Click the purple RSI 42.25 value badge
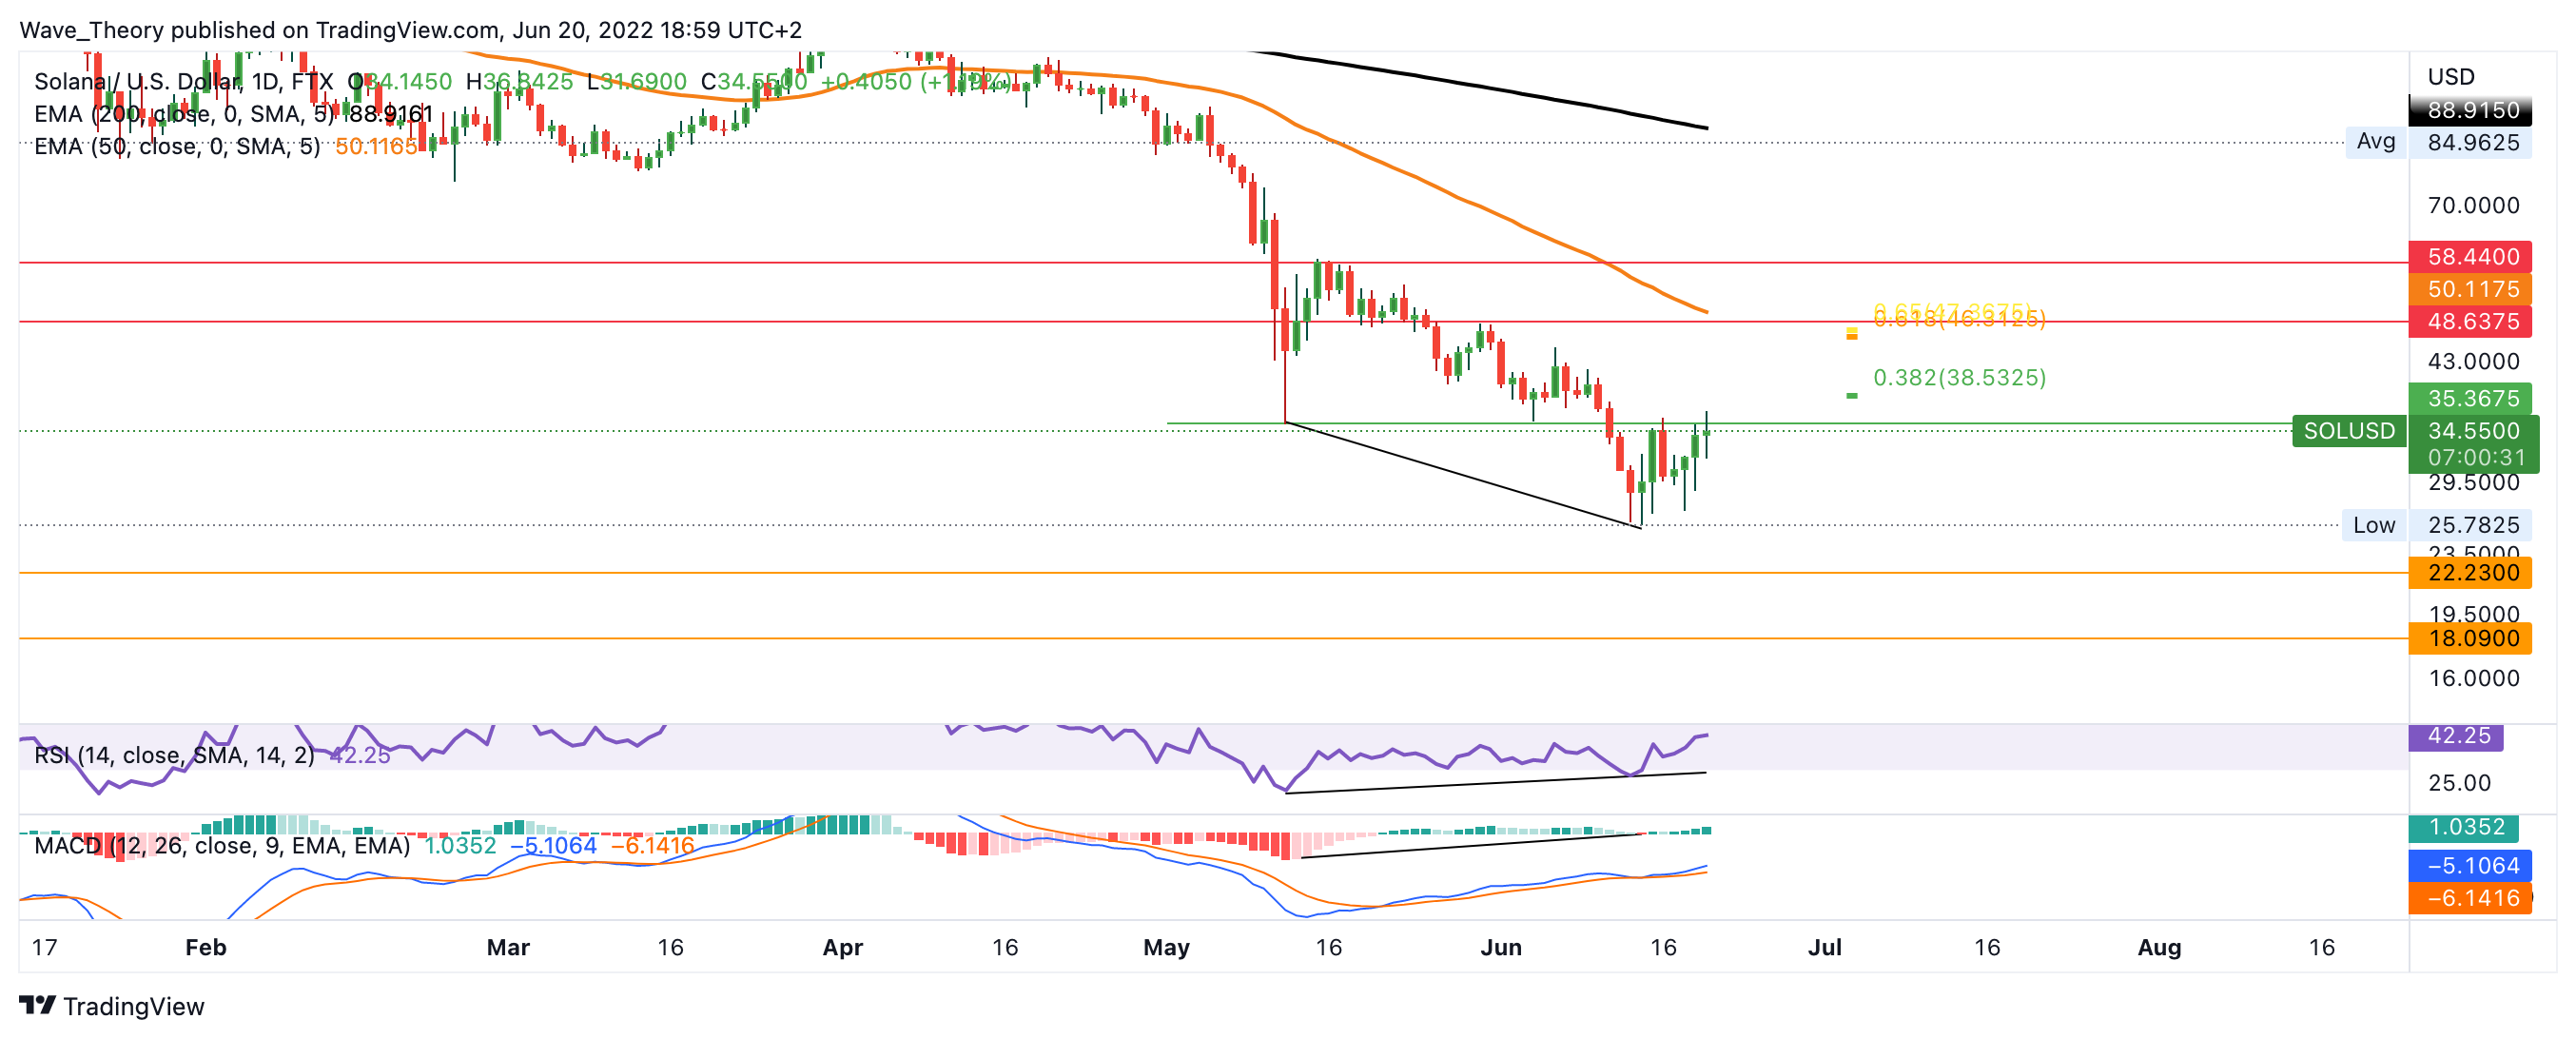The height and width of the screenshot is (1039, 2576). [x=2457, y=736]
